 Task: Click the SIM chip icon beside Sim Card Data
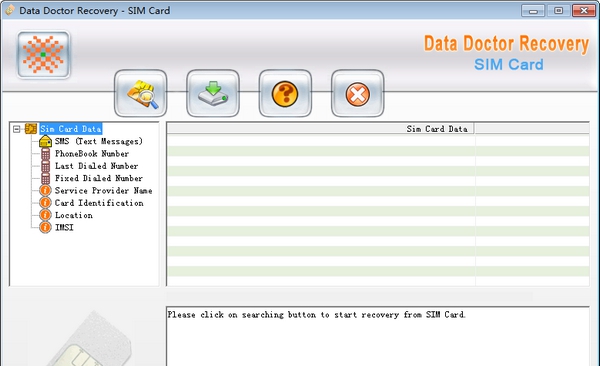coord(31,129)
